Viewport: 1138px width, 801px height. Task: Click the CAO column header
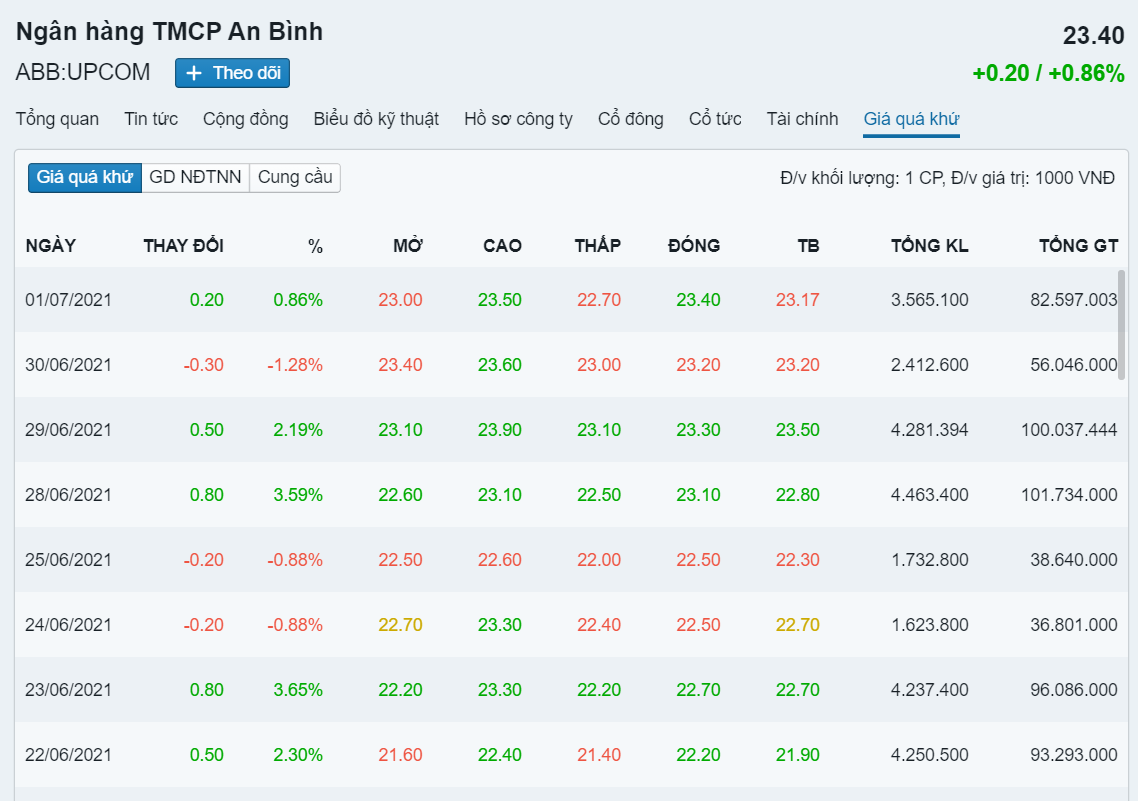click(x=502, y=246)
